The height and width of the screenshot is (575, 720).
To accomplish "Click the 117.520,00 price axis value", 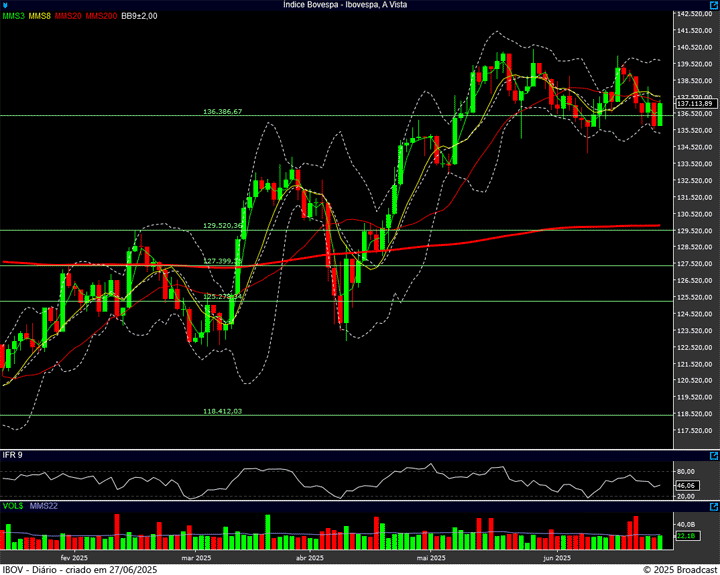I will tap(695, 431).
